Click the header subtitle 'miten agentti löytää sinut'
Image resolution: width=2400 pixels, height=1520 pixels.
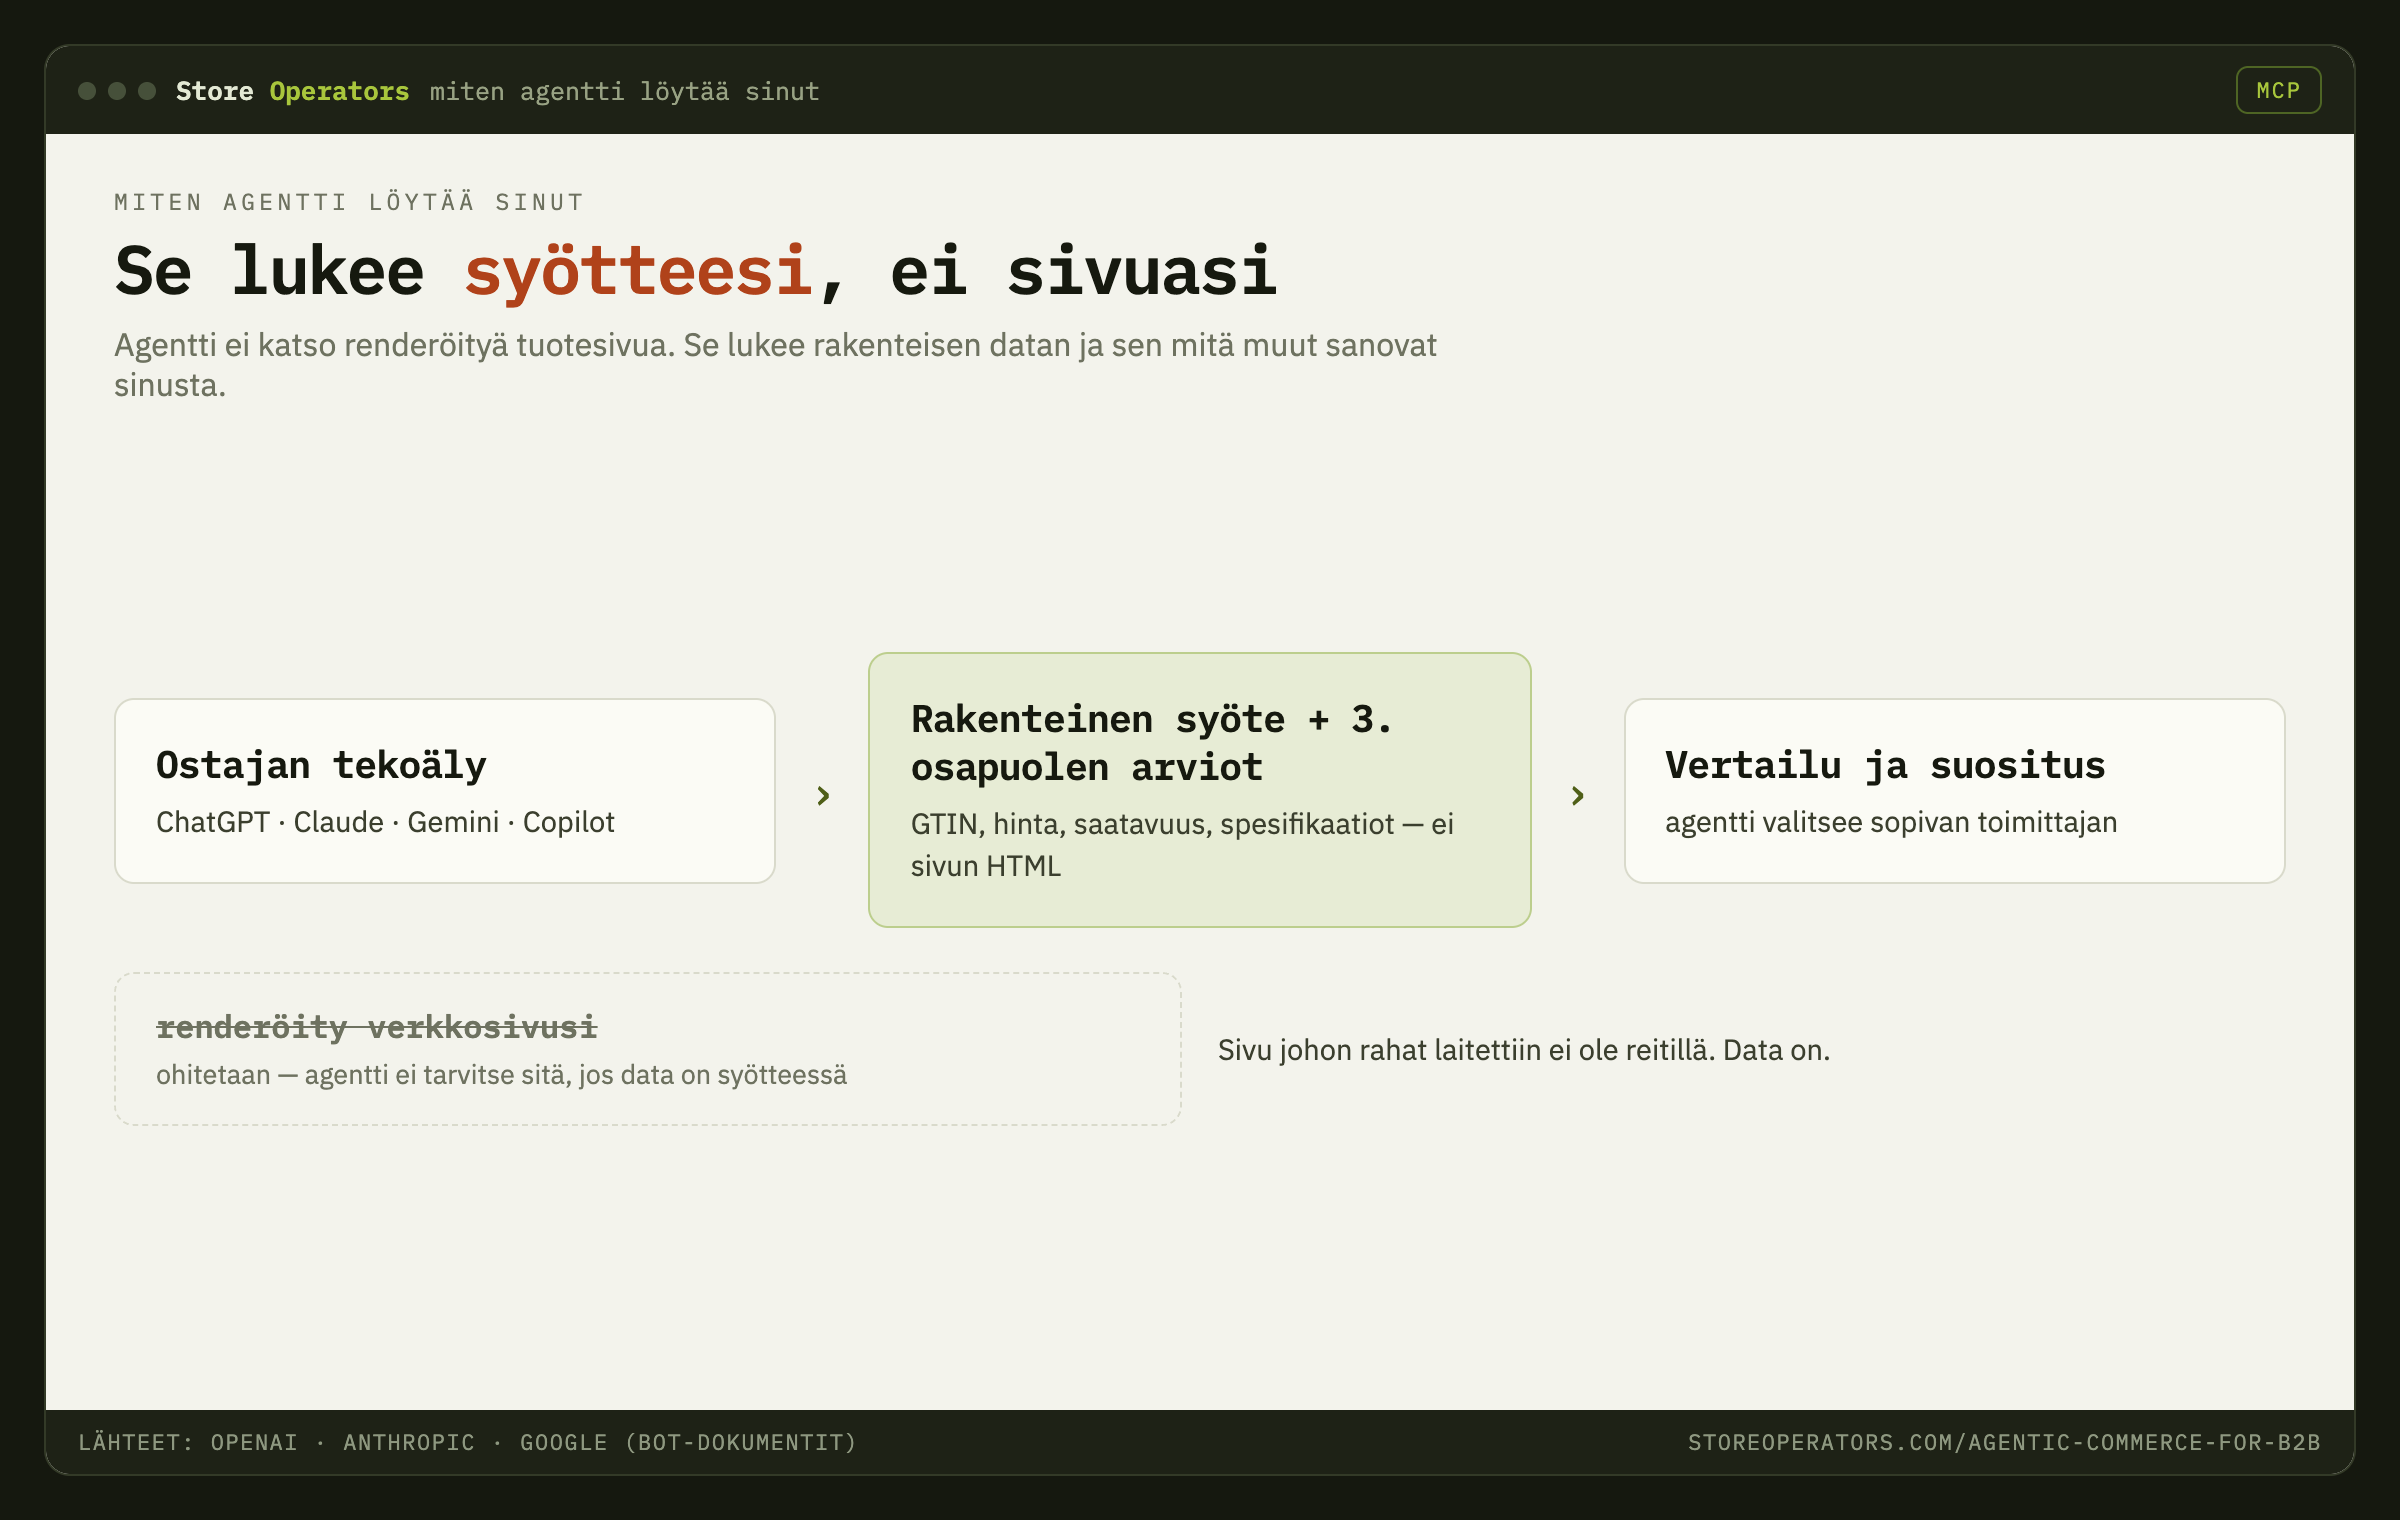624,91
